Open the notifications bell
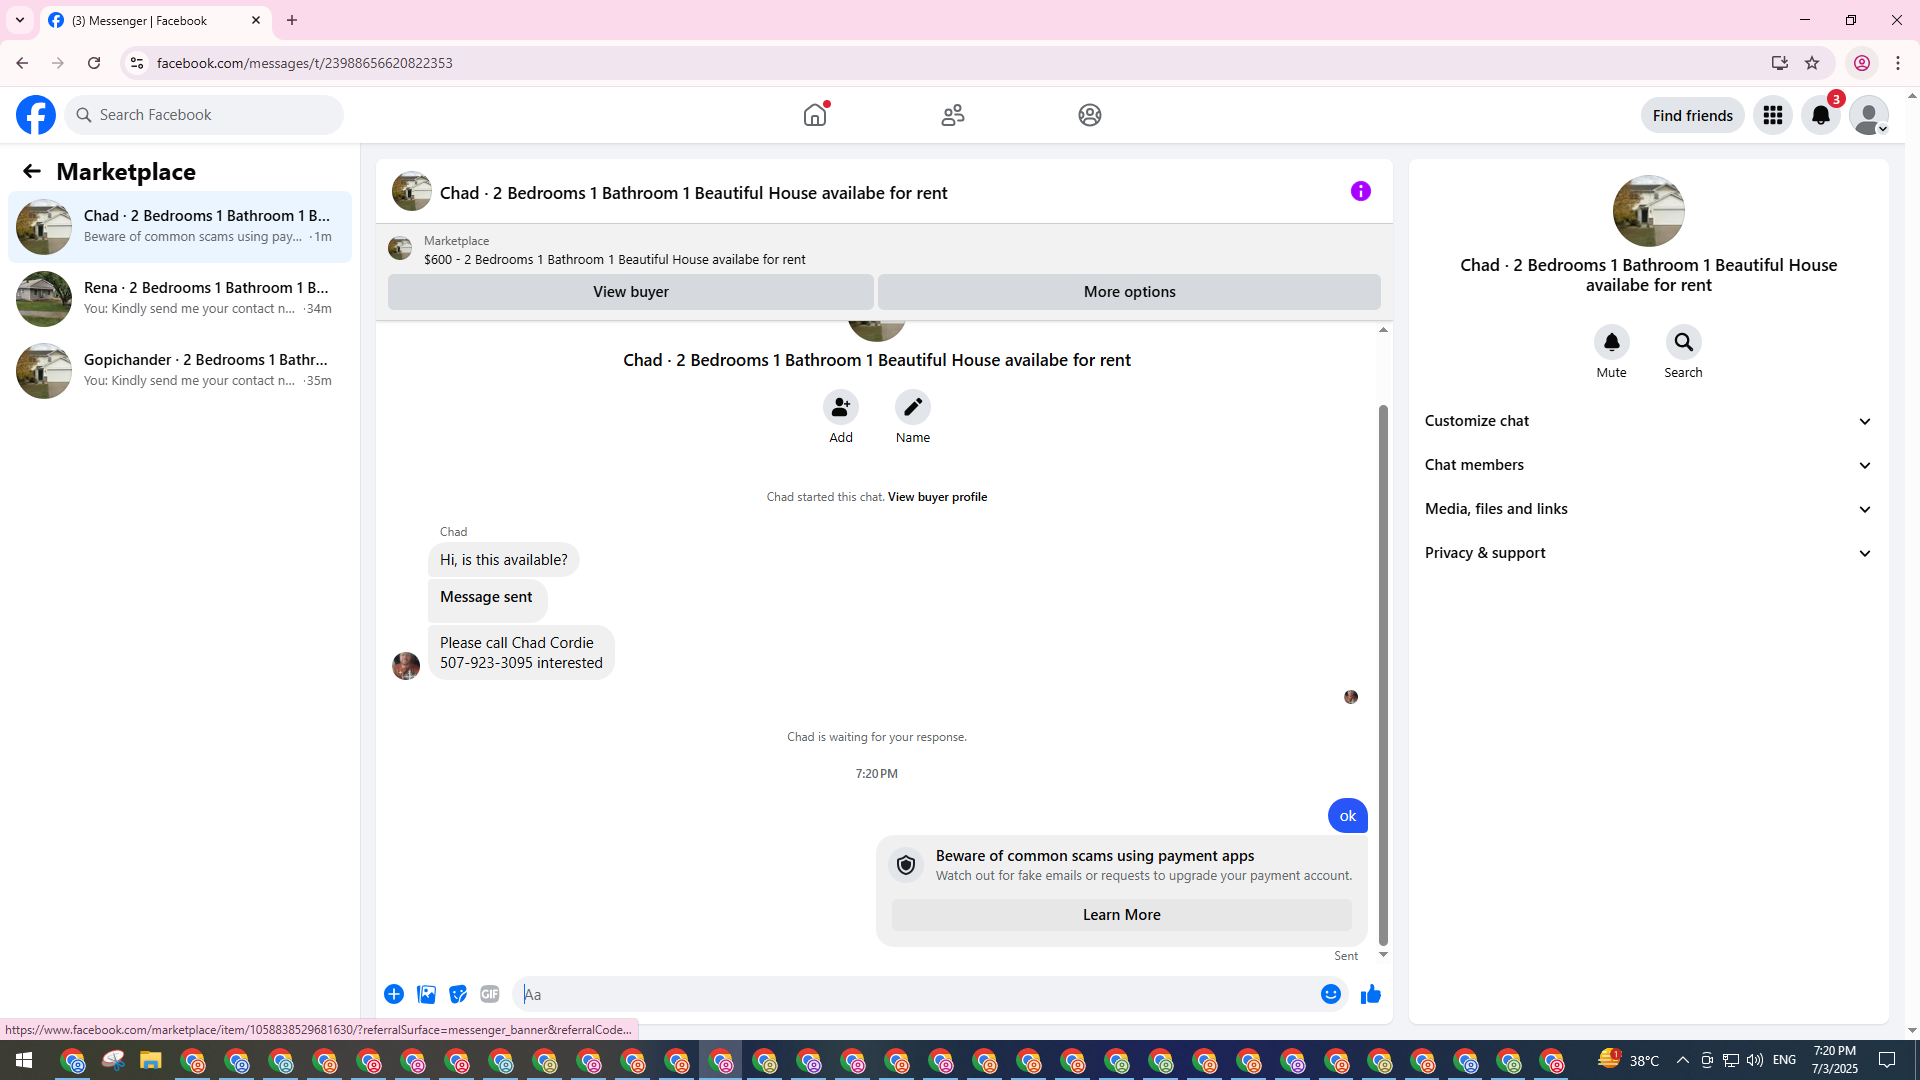1920x1080 pixels. 1821,115
